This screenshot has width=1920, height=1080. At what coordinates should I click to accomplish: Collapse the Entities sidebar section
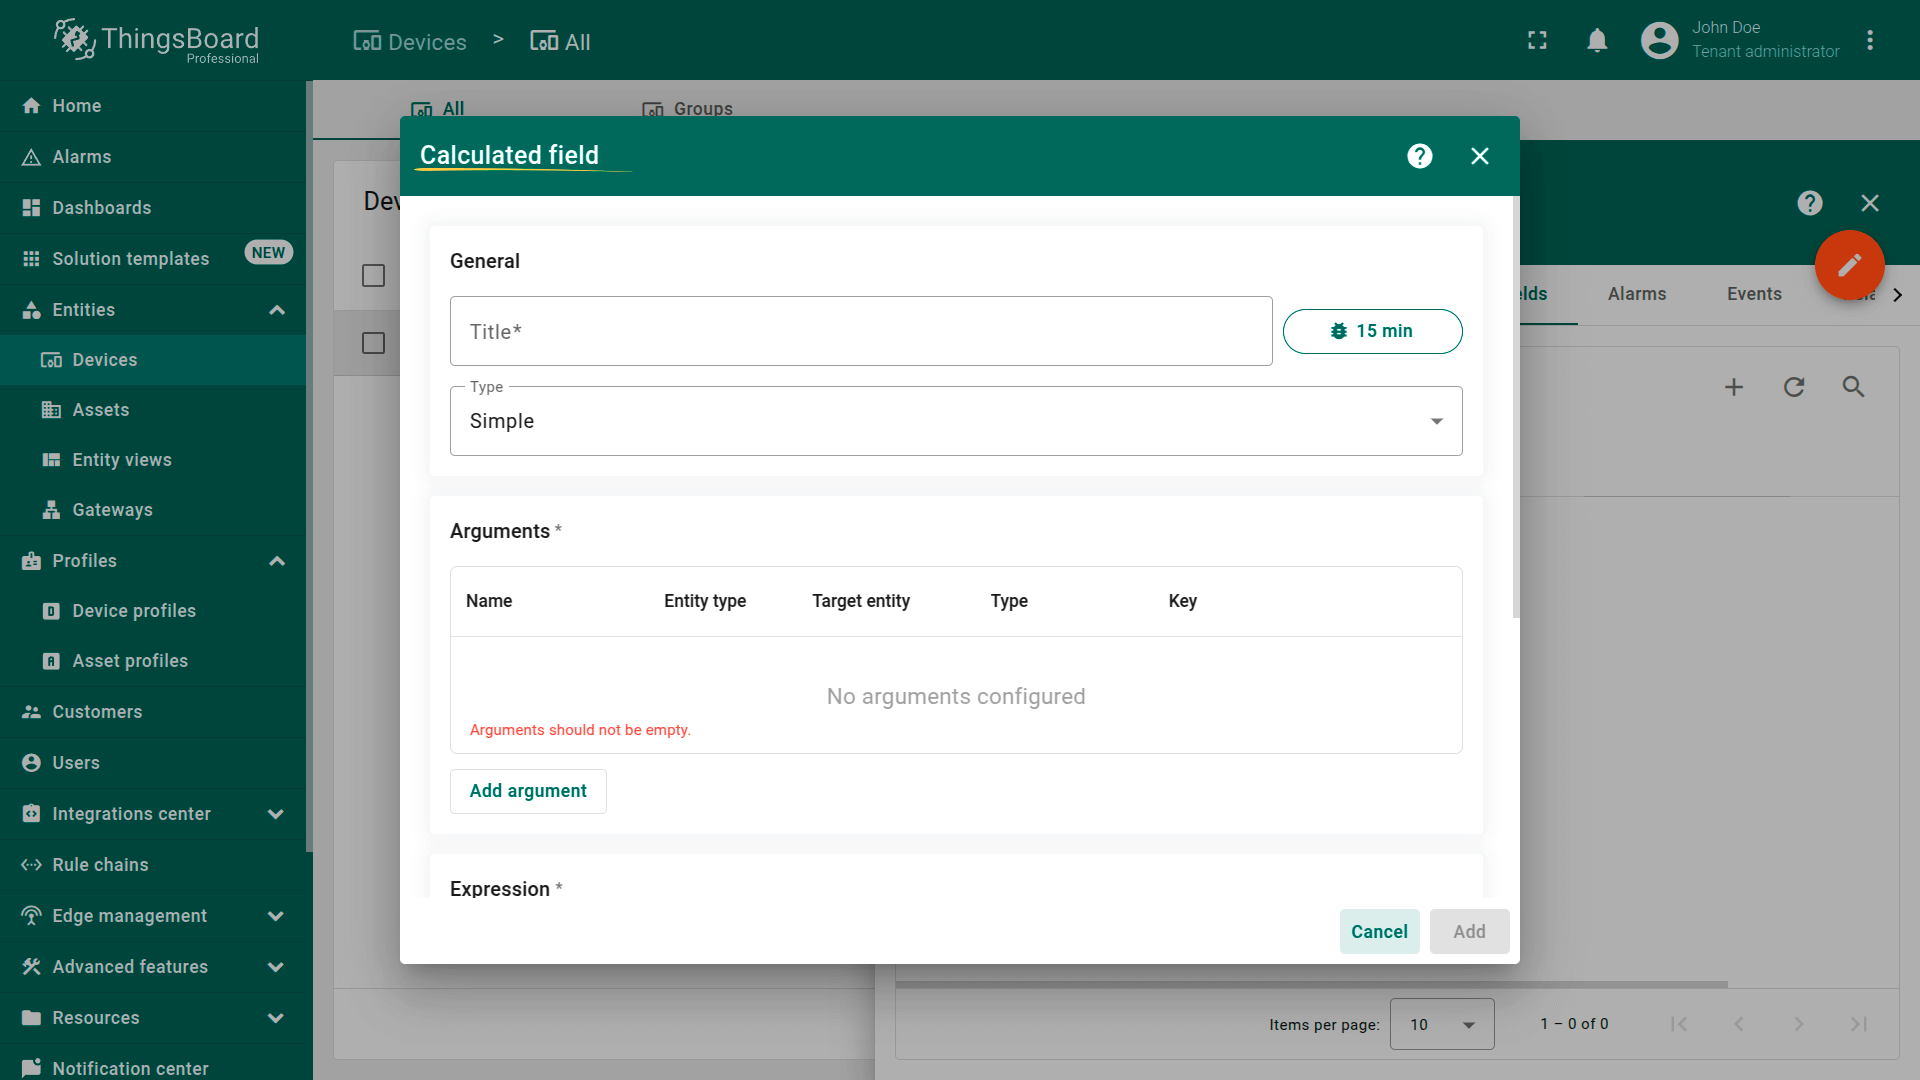[x=277, y=310]
